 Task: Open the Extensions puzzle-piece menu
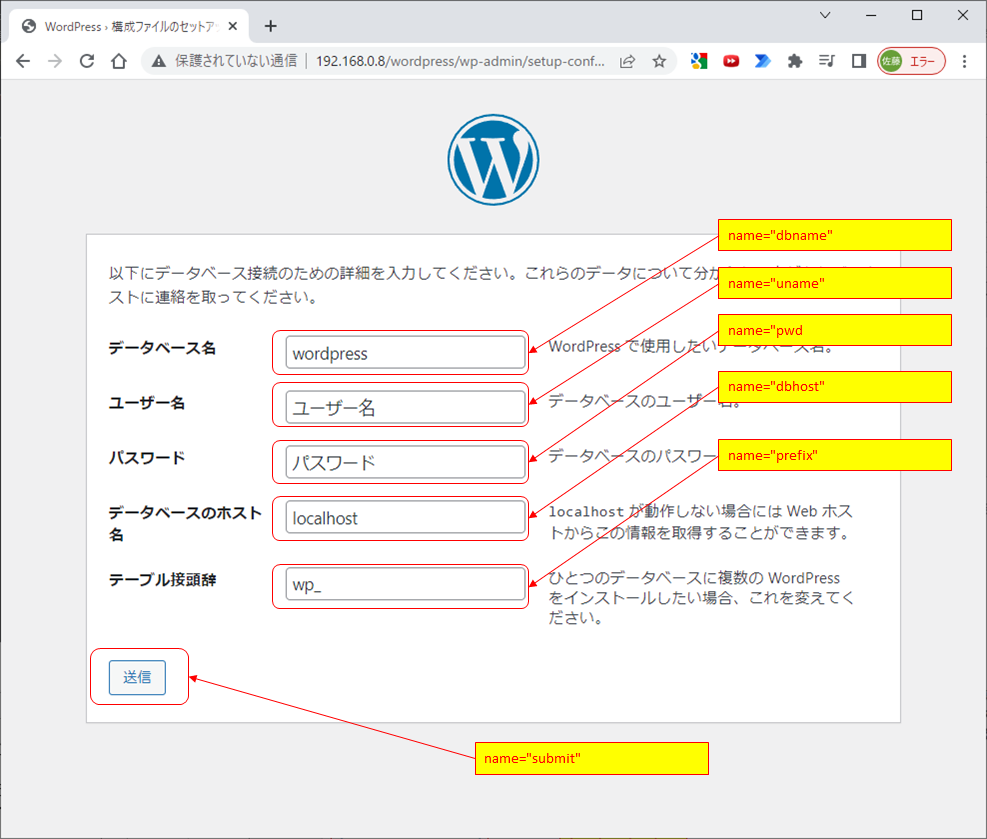[x=795, y=61]
